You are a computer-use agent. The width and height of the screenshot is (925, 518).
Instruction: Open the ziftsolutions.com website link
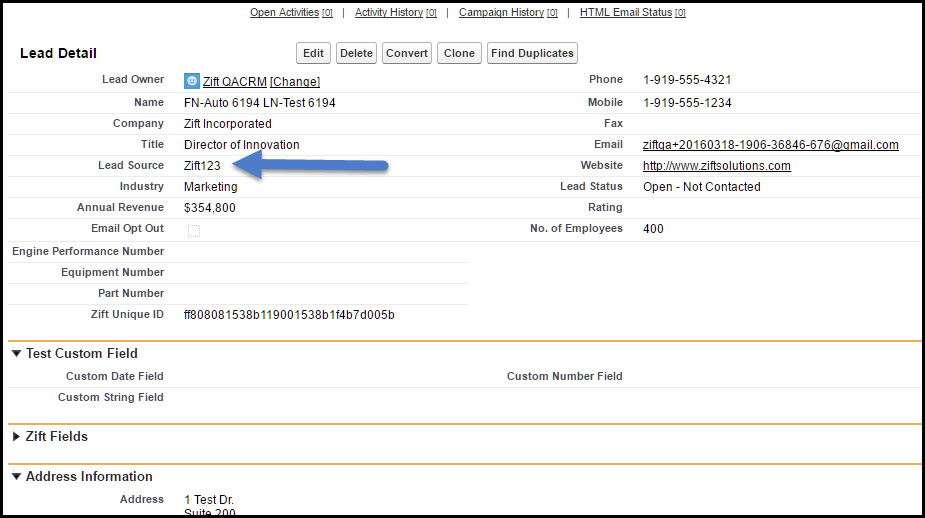click(716, 166)
